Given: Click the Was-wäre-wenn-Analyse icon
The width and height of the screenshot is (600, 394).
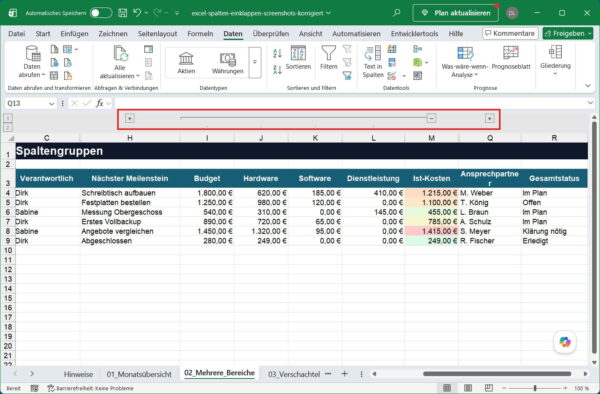Looking at the screenshot, I should coord(465,53).
